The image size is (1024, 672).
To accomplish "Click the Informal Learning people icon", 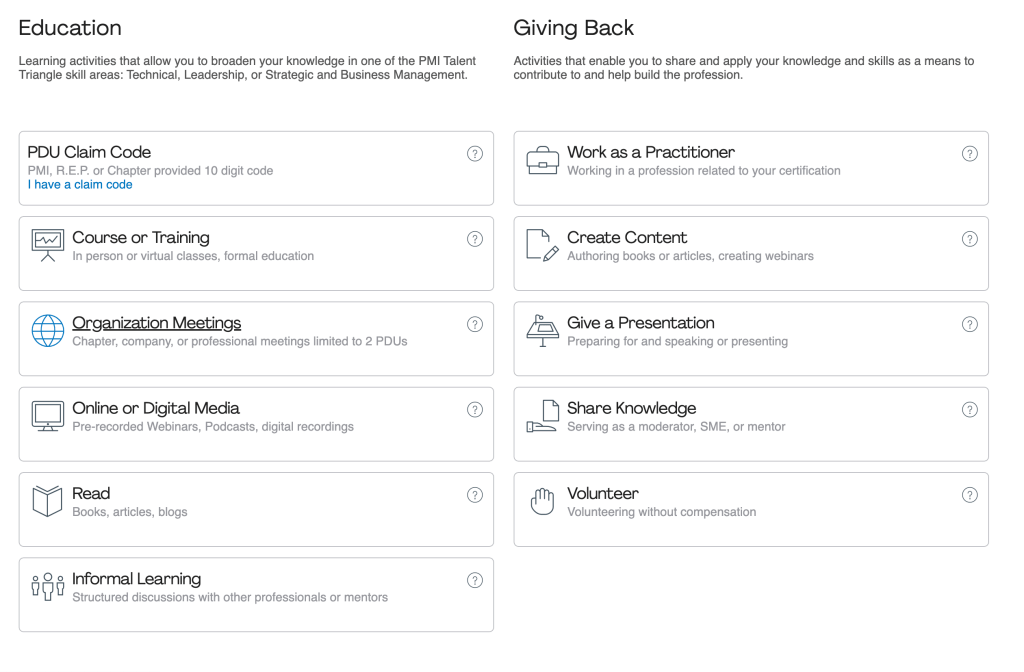I will tap(47, 586).
